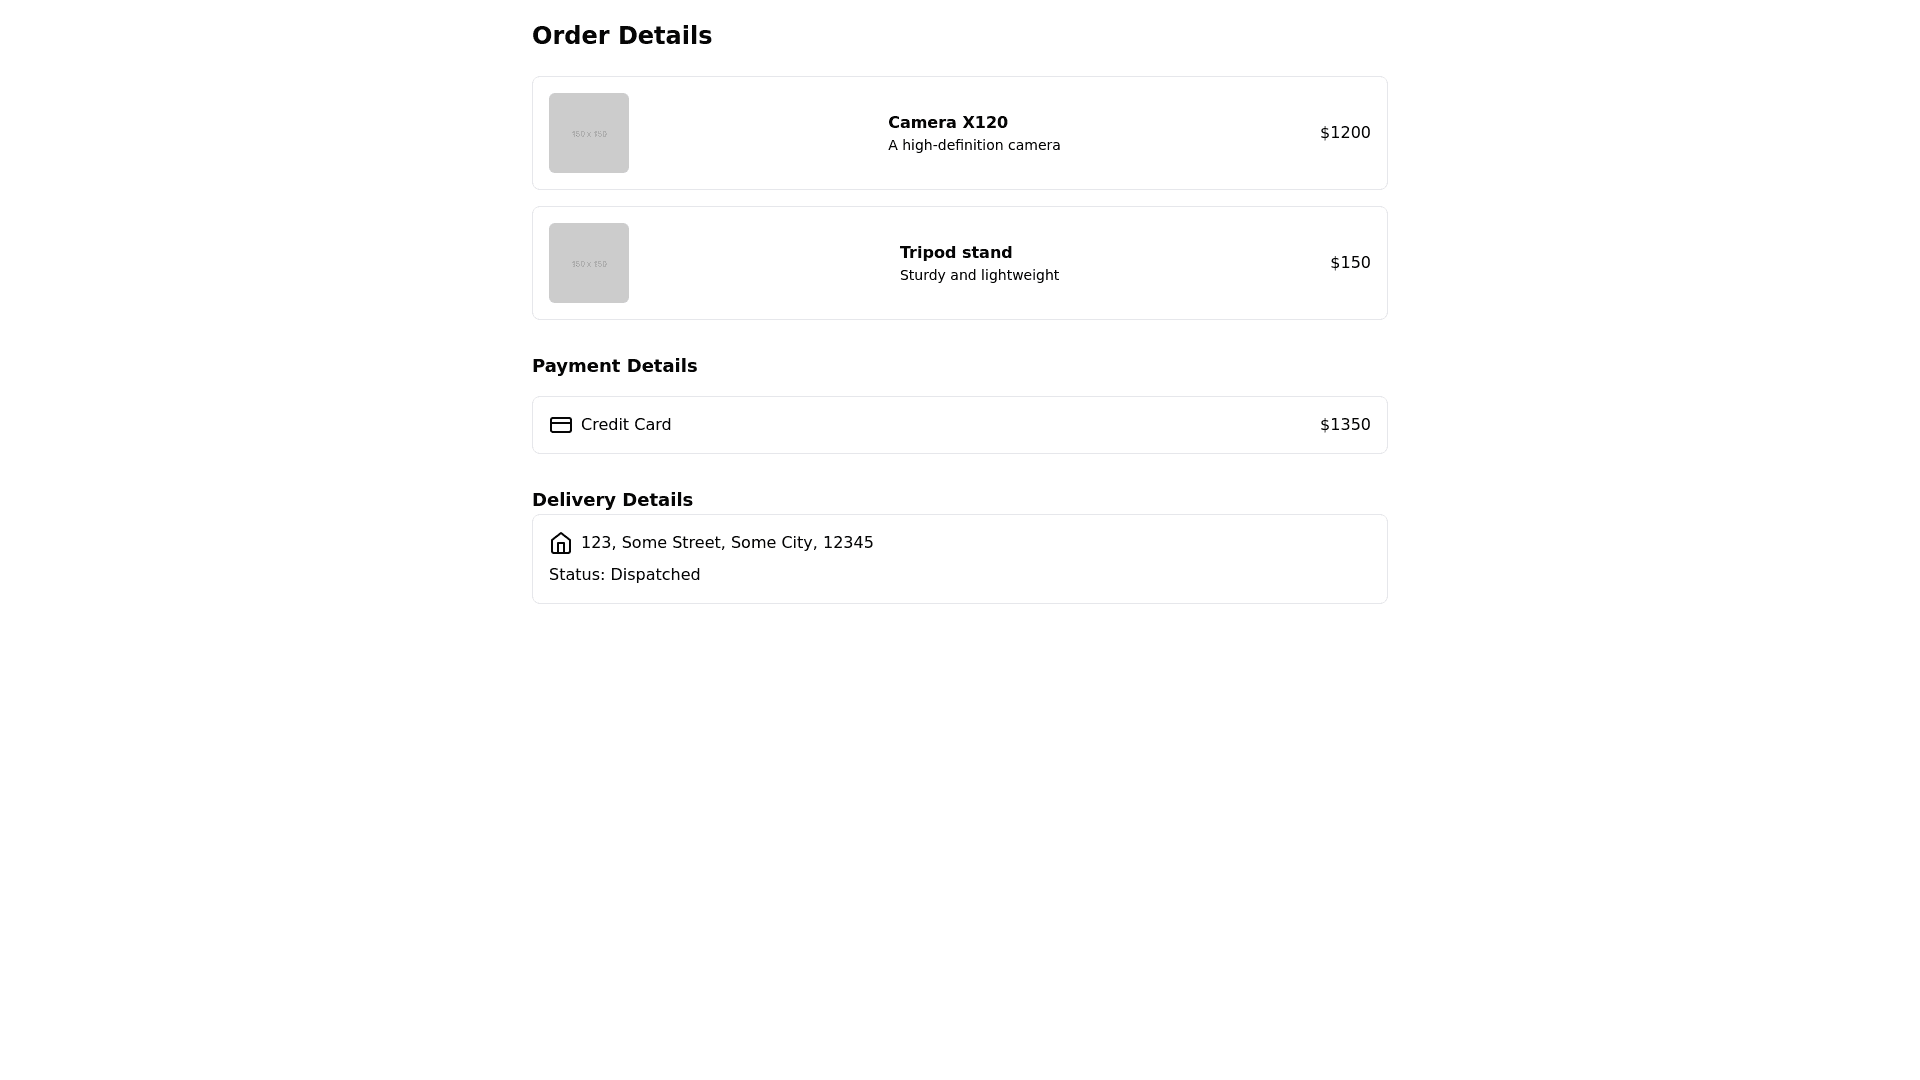Open the Tripod stand product thumbnail
The height and width of the screenshot is (1080, 1920).
(588, 263)
